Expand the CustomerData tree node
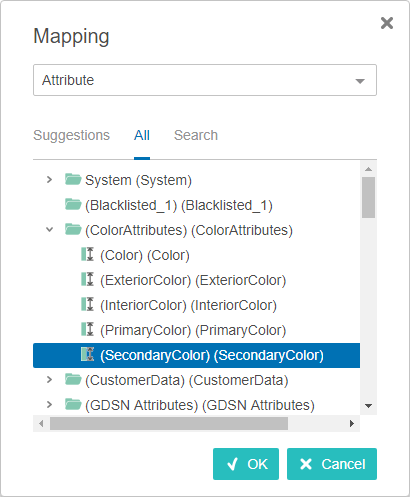Viewport: 410px width, 497px height. [x=49, y=380]
